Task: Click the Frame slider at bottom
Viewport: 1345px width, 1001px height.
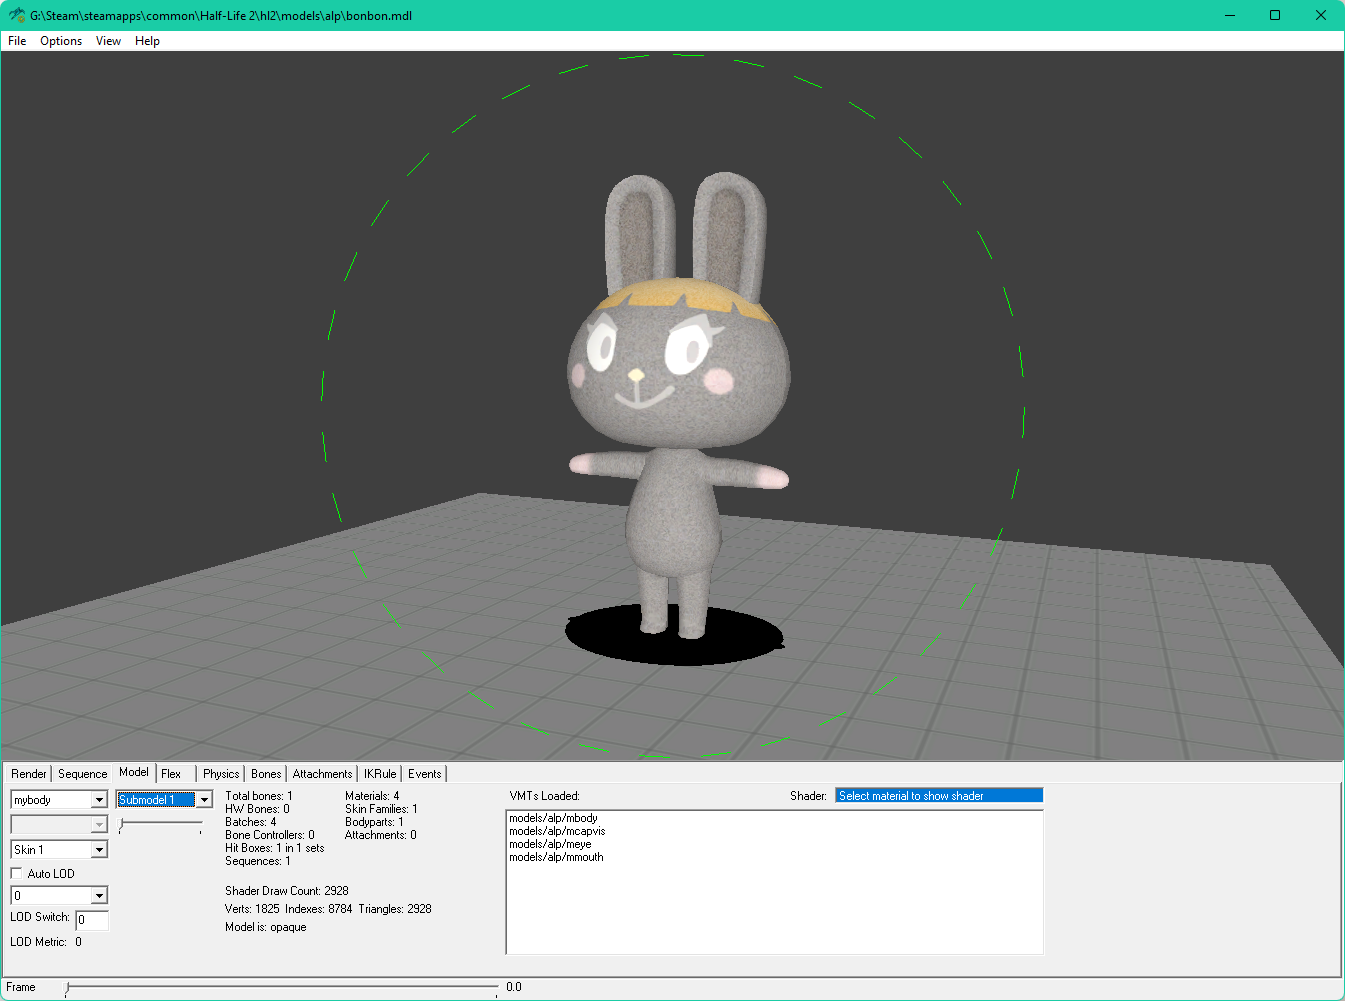Action: [x=282, y=988]
